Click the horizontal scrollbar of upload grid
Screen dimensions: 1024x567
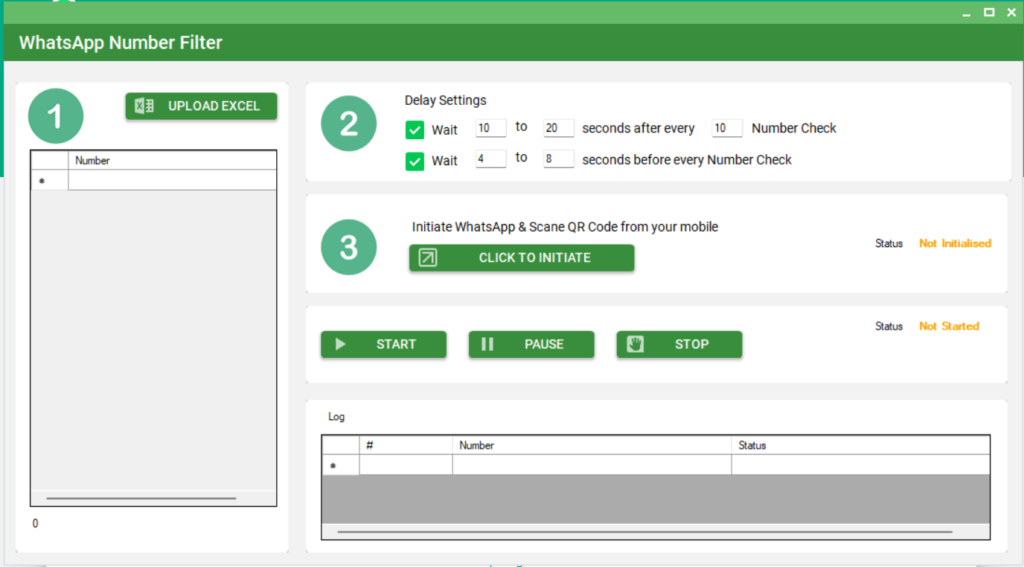(x=141, y=498)
